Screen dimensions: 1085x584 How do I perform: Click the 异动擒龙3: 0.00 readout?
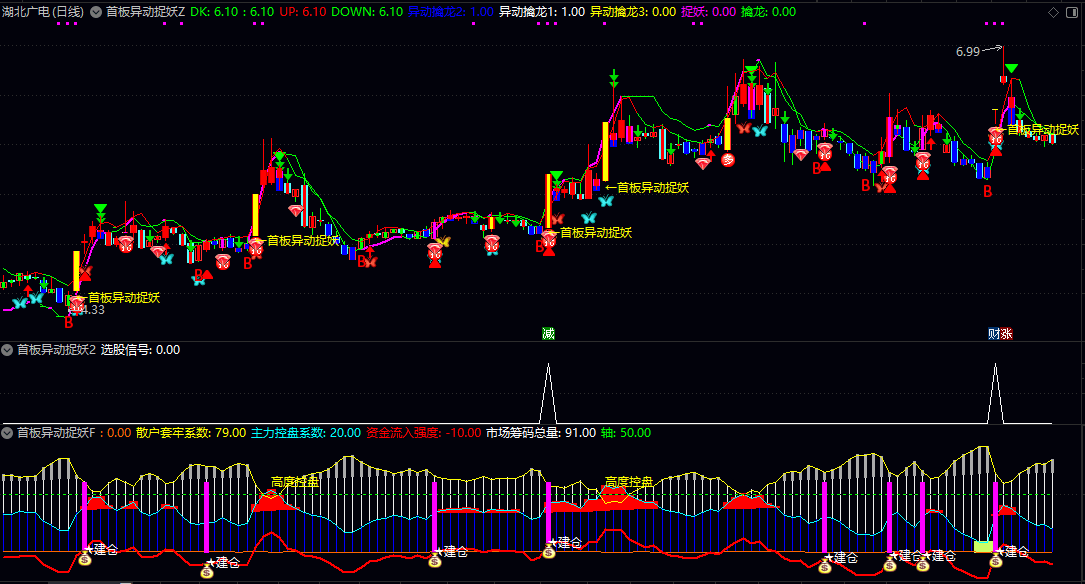pyautogui.click(x=633, y=12)
